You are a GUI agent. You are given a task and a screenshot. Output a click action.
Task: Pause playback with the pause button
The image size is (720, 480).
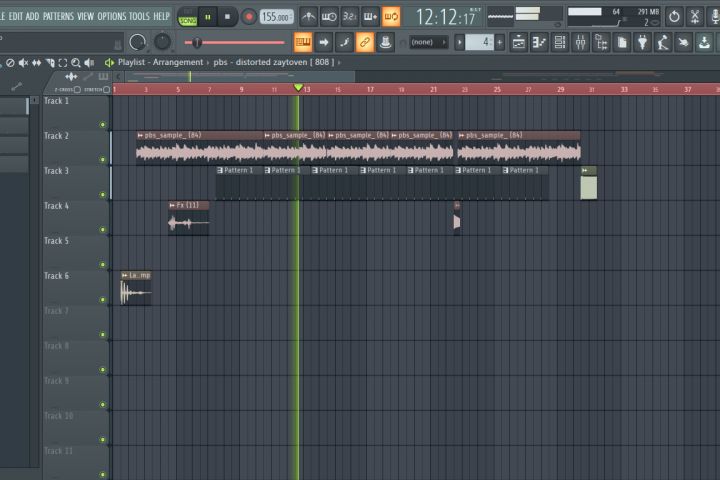point(208,17)
